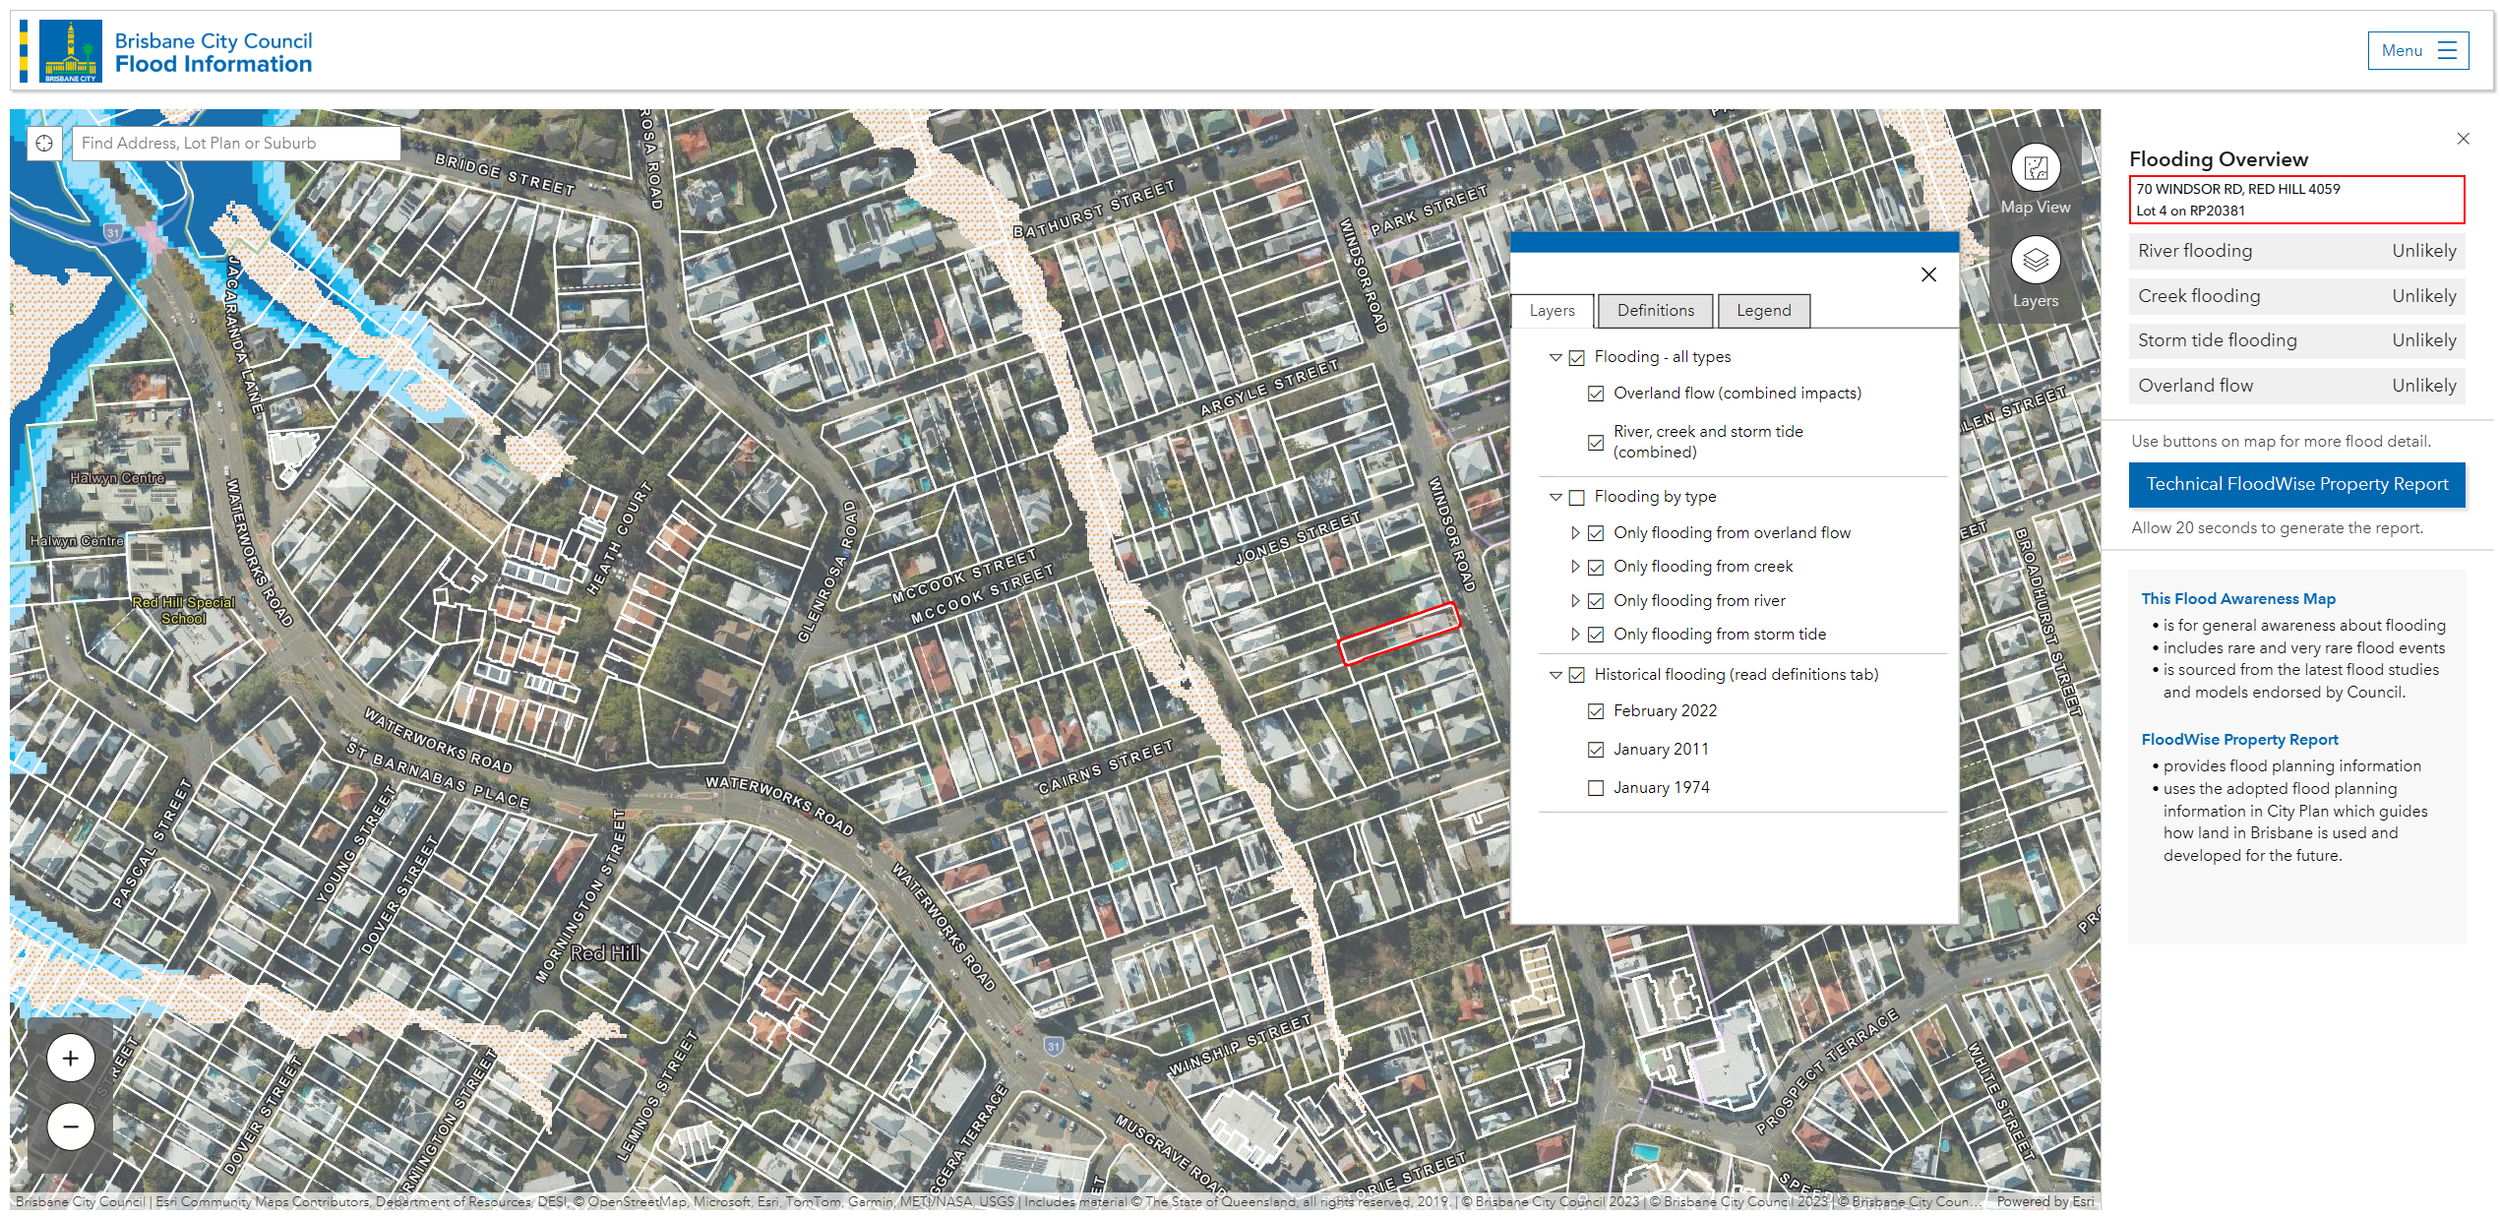Toggle Flooding - all types checkbox
Image resolution: width=2500 pixels, height=1217 pixels.
1576,357
